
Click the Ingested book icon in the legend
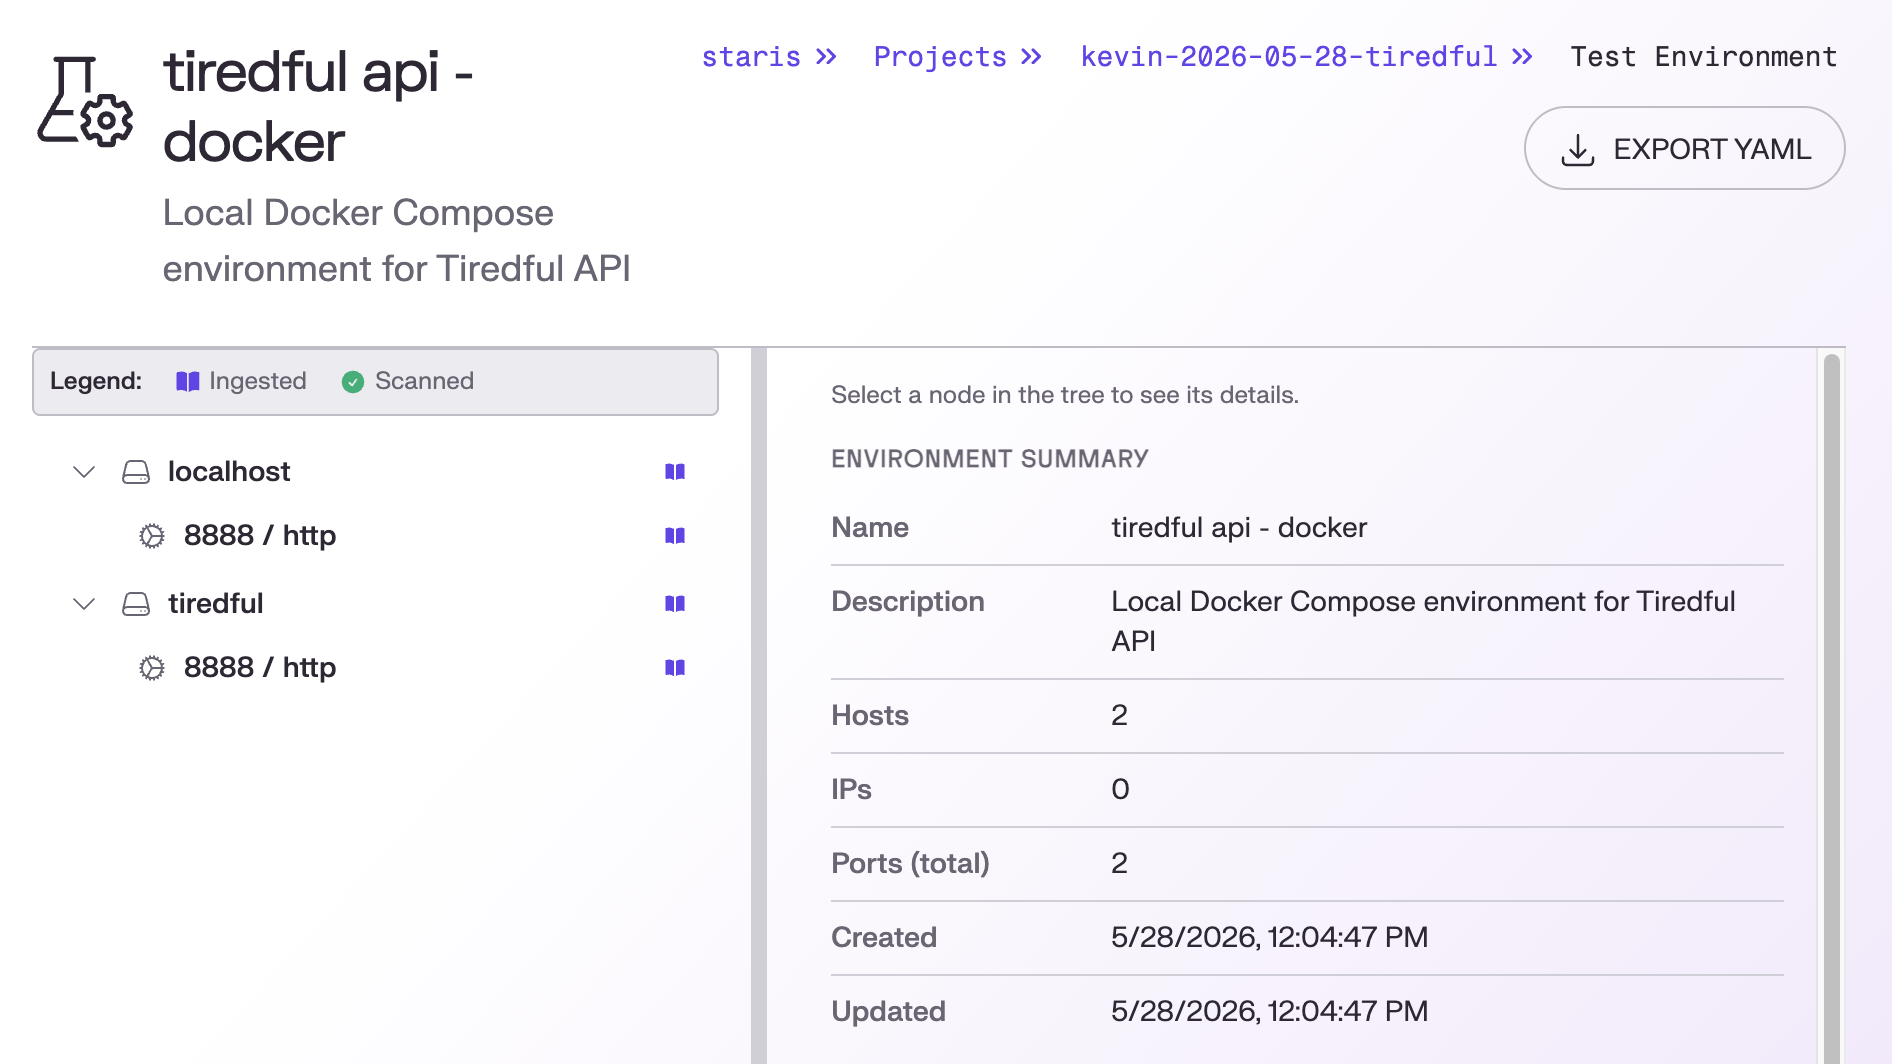(187, 382)
